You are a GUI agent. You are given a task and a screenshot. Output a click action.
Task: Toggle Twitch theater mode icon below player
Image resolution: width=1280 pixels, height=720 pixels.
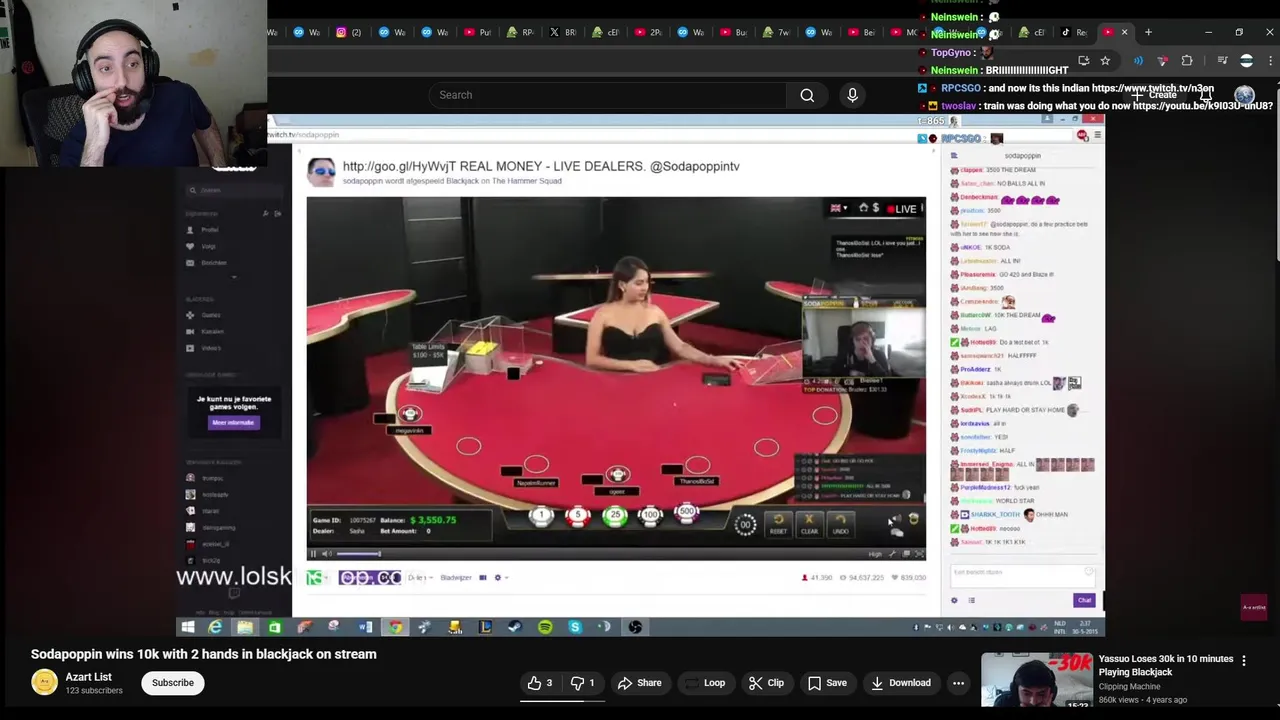click(483, 577)
